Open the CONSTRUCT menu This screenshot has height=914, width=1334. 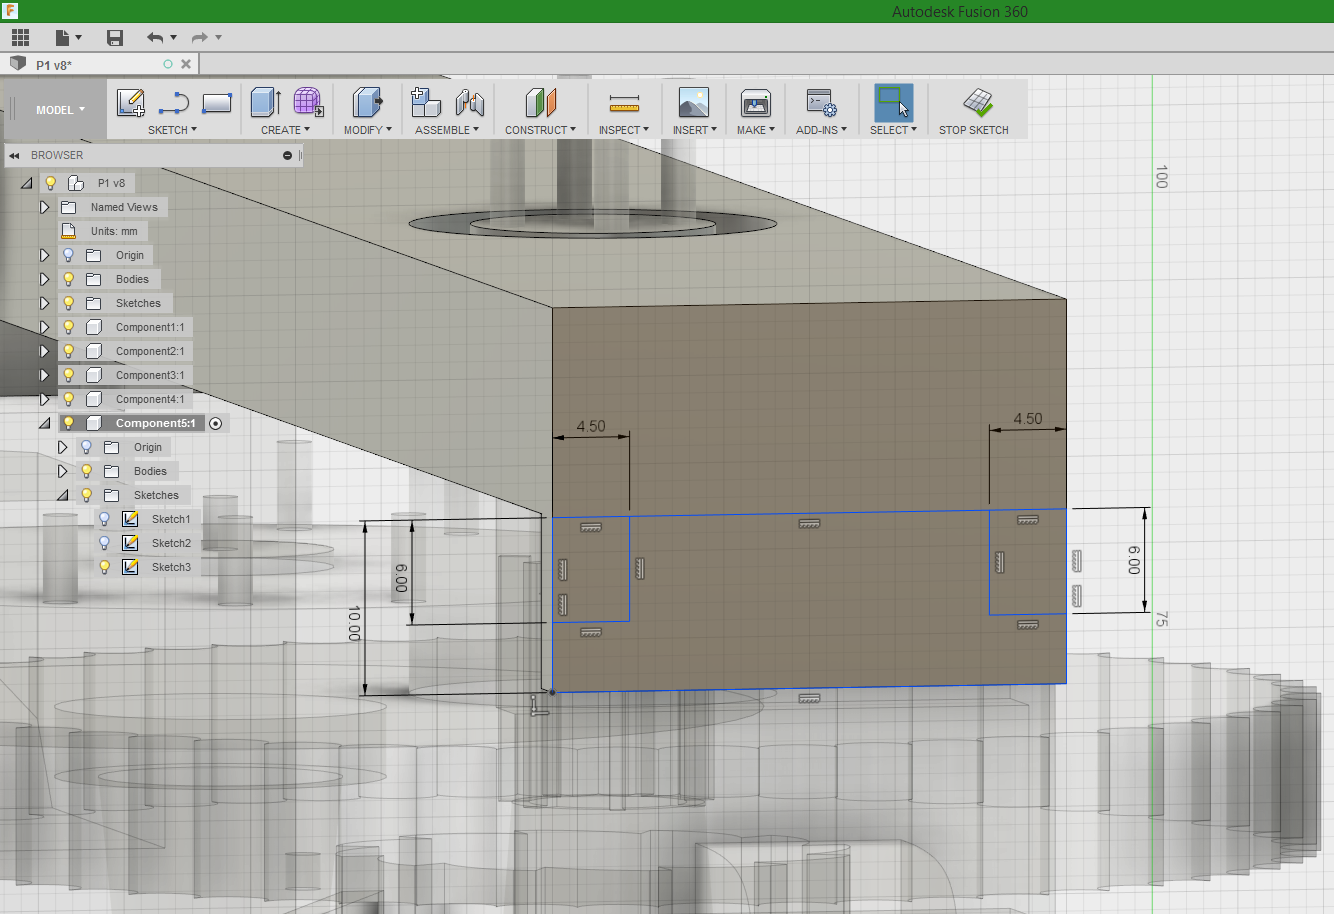(540, 130)
